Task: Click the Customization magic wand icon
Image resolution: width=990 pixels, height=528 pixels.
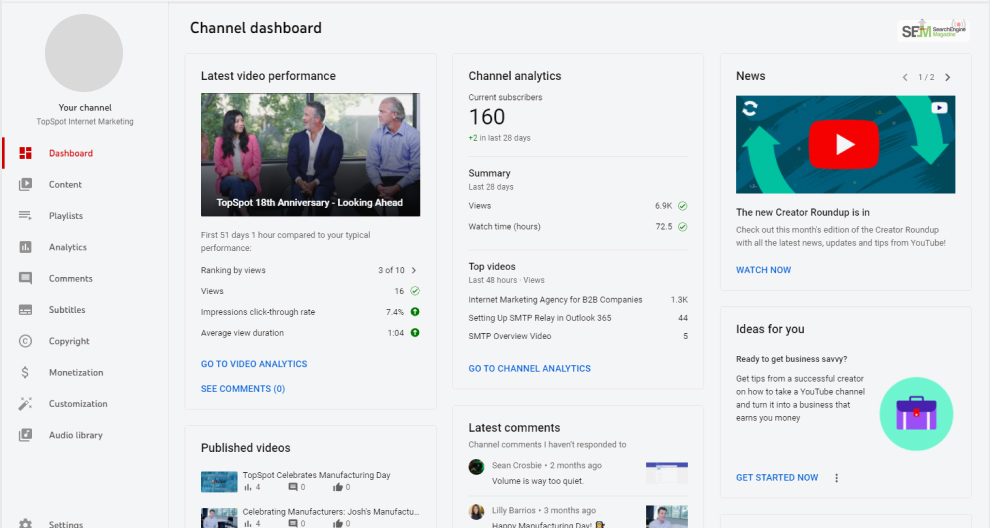Action: coord(25,404)
